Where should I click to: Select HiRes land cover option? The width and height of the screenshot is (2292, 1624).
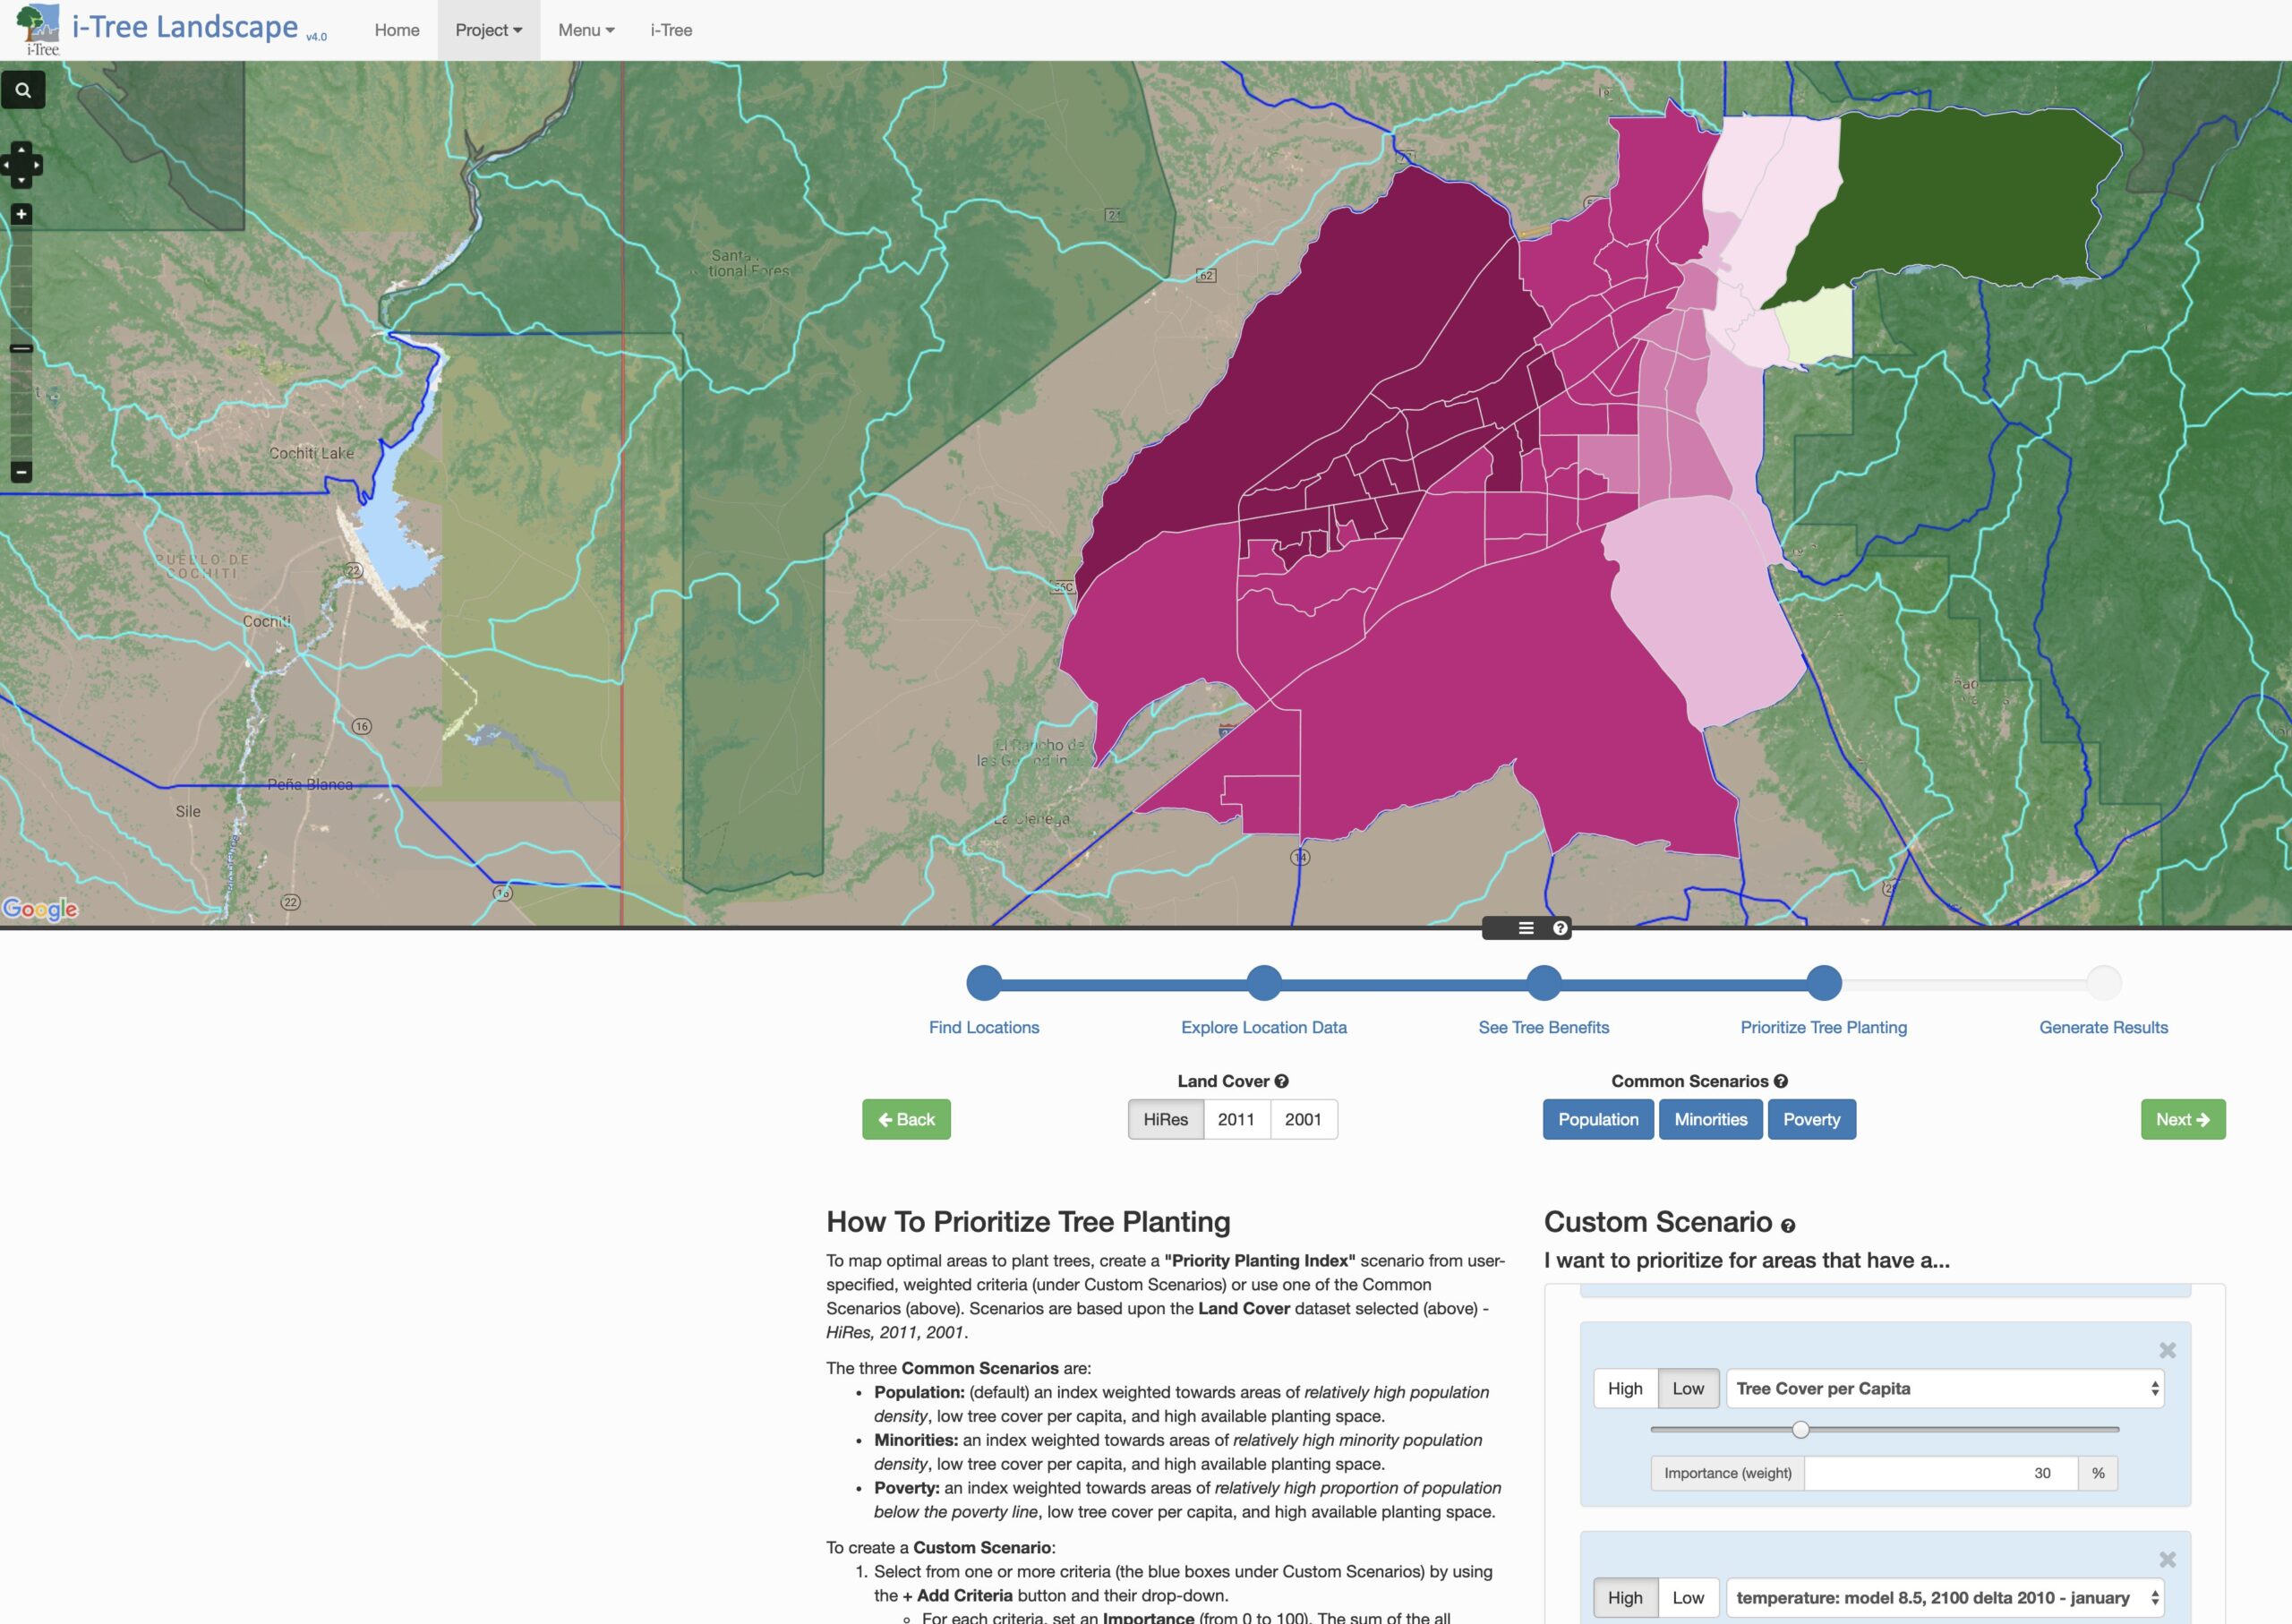tap(1166, 1119)
